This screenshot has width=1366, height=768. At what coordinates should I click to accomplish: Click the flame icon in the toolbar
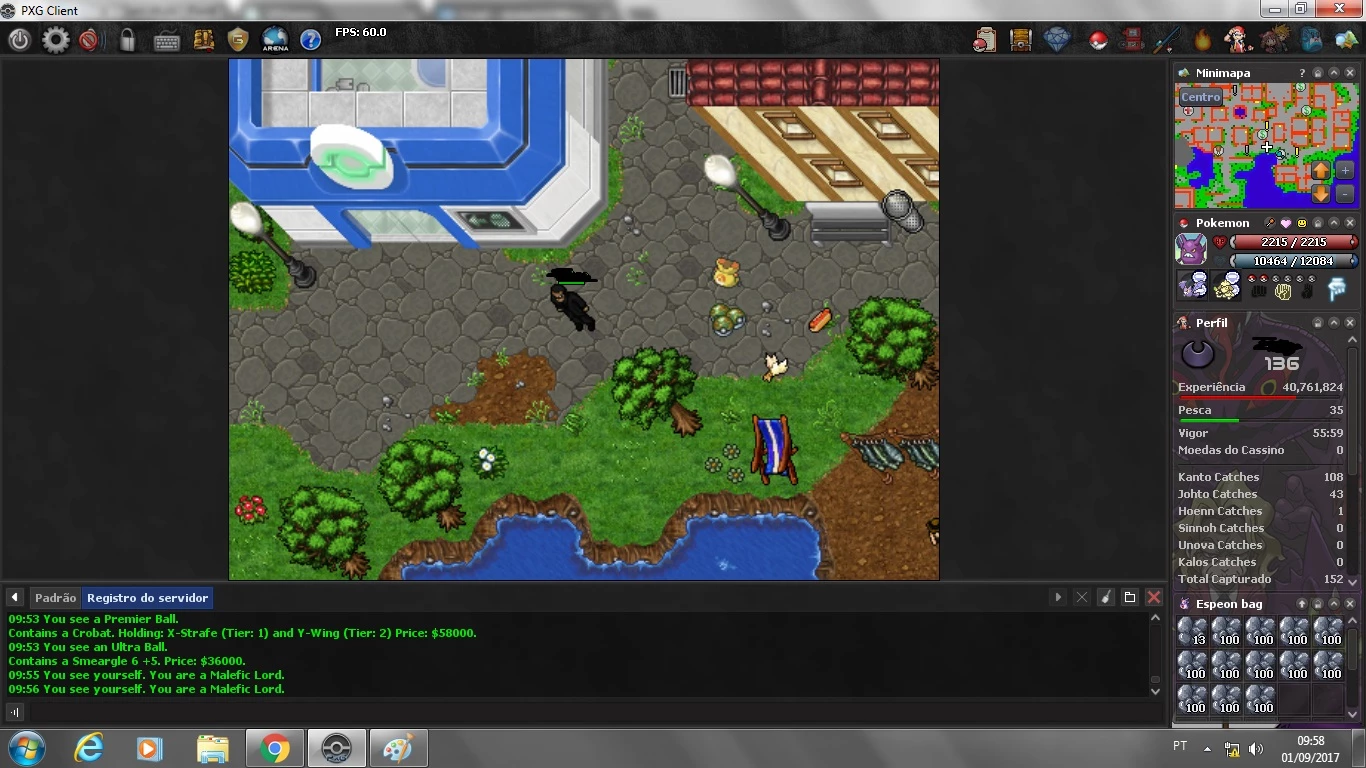pos(1202,40)
